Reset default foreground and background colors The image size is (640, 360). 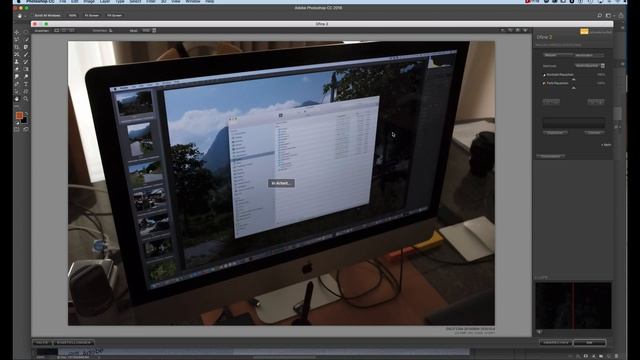pos(17,122)
